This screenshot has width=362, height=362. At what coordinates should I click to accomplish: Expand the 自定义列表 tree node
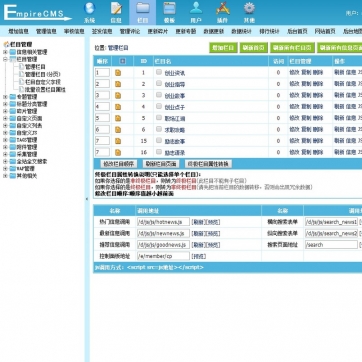5,126
